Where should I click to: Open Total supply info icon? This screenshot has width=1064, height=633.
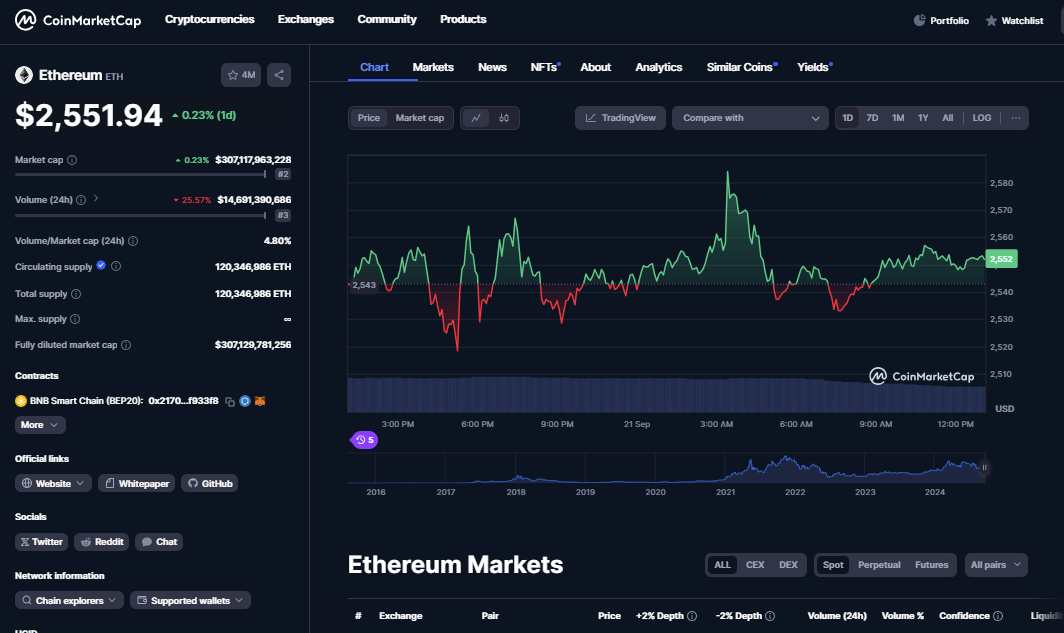click(x=76, y=294)
